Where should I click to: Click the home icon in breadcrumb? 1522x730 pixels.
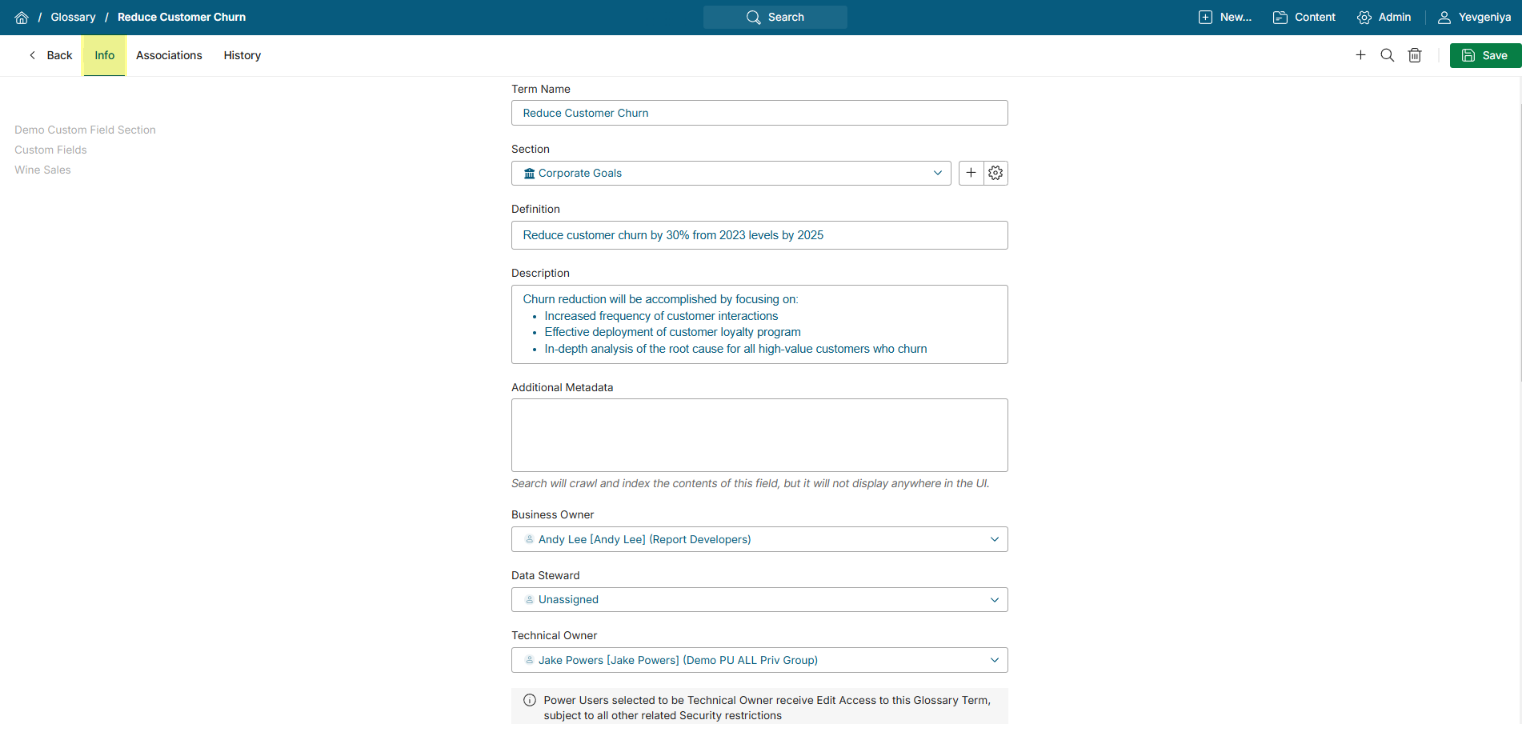pyautogui.click(x=21, y=17)
